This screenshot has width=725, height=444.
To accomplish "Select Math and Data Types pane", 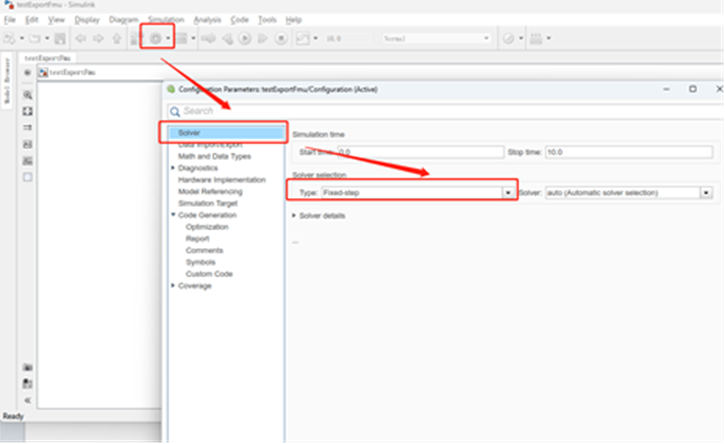I will coord(215,157).
